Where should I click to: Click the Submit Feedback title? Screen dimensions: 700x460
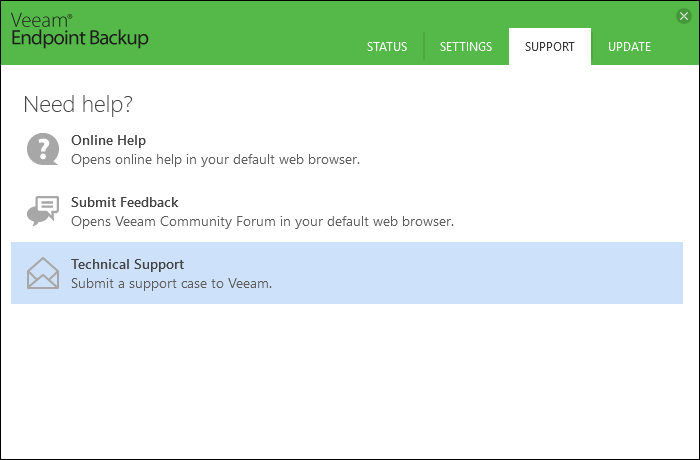[x=125, y=202]
